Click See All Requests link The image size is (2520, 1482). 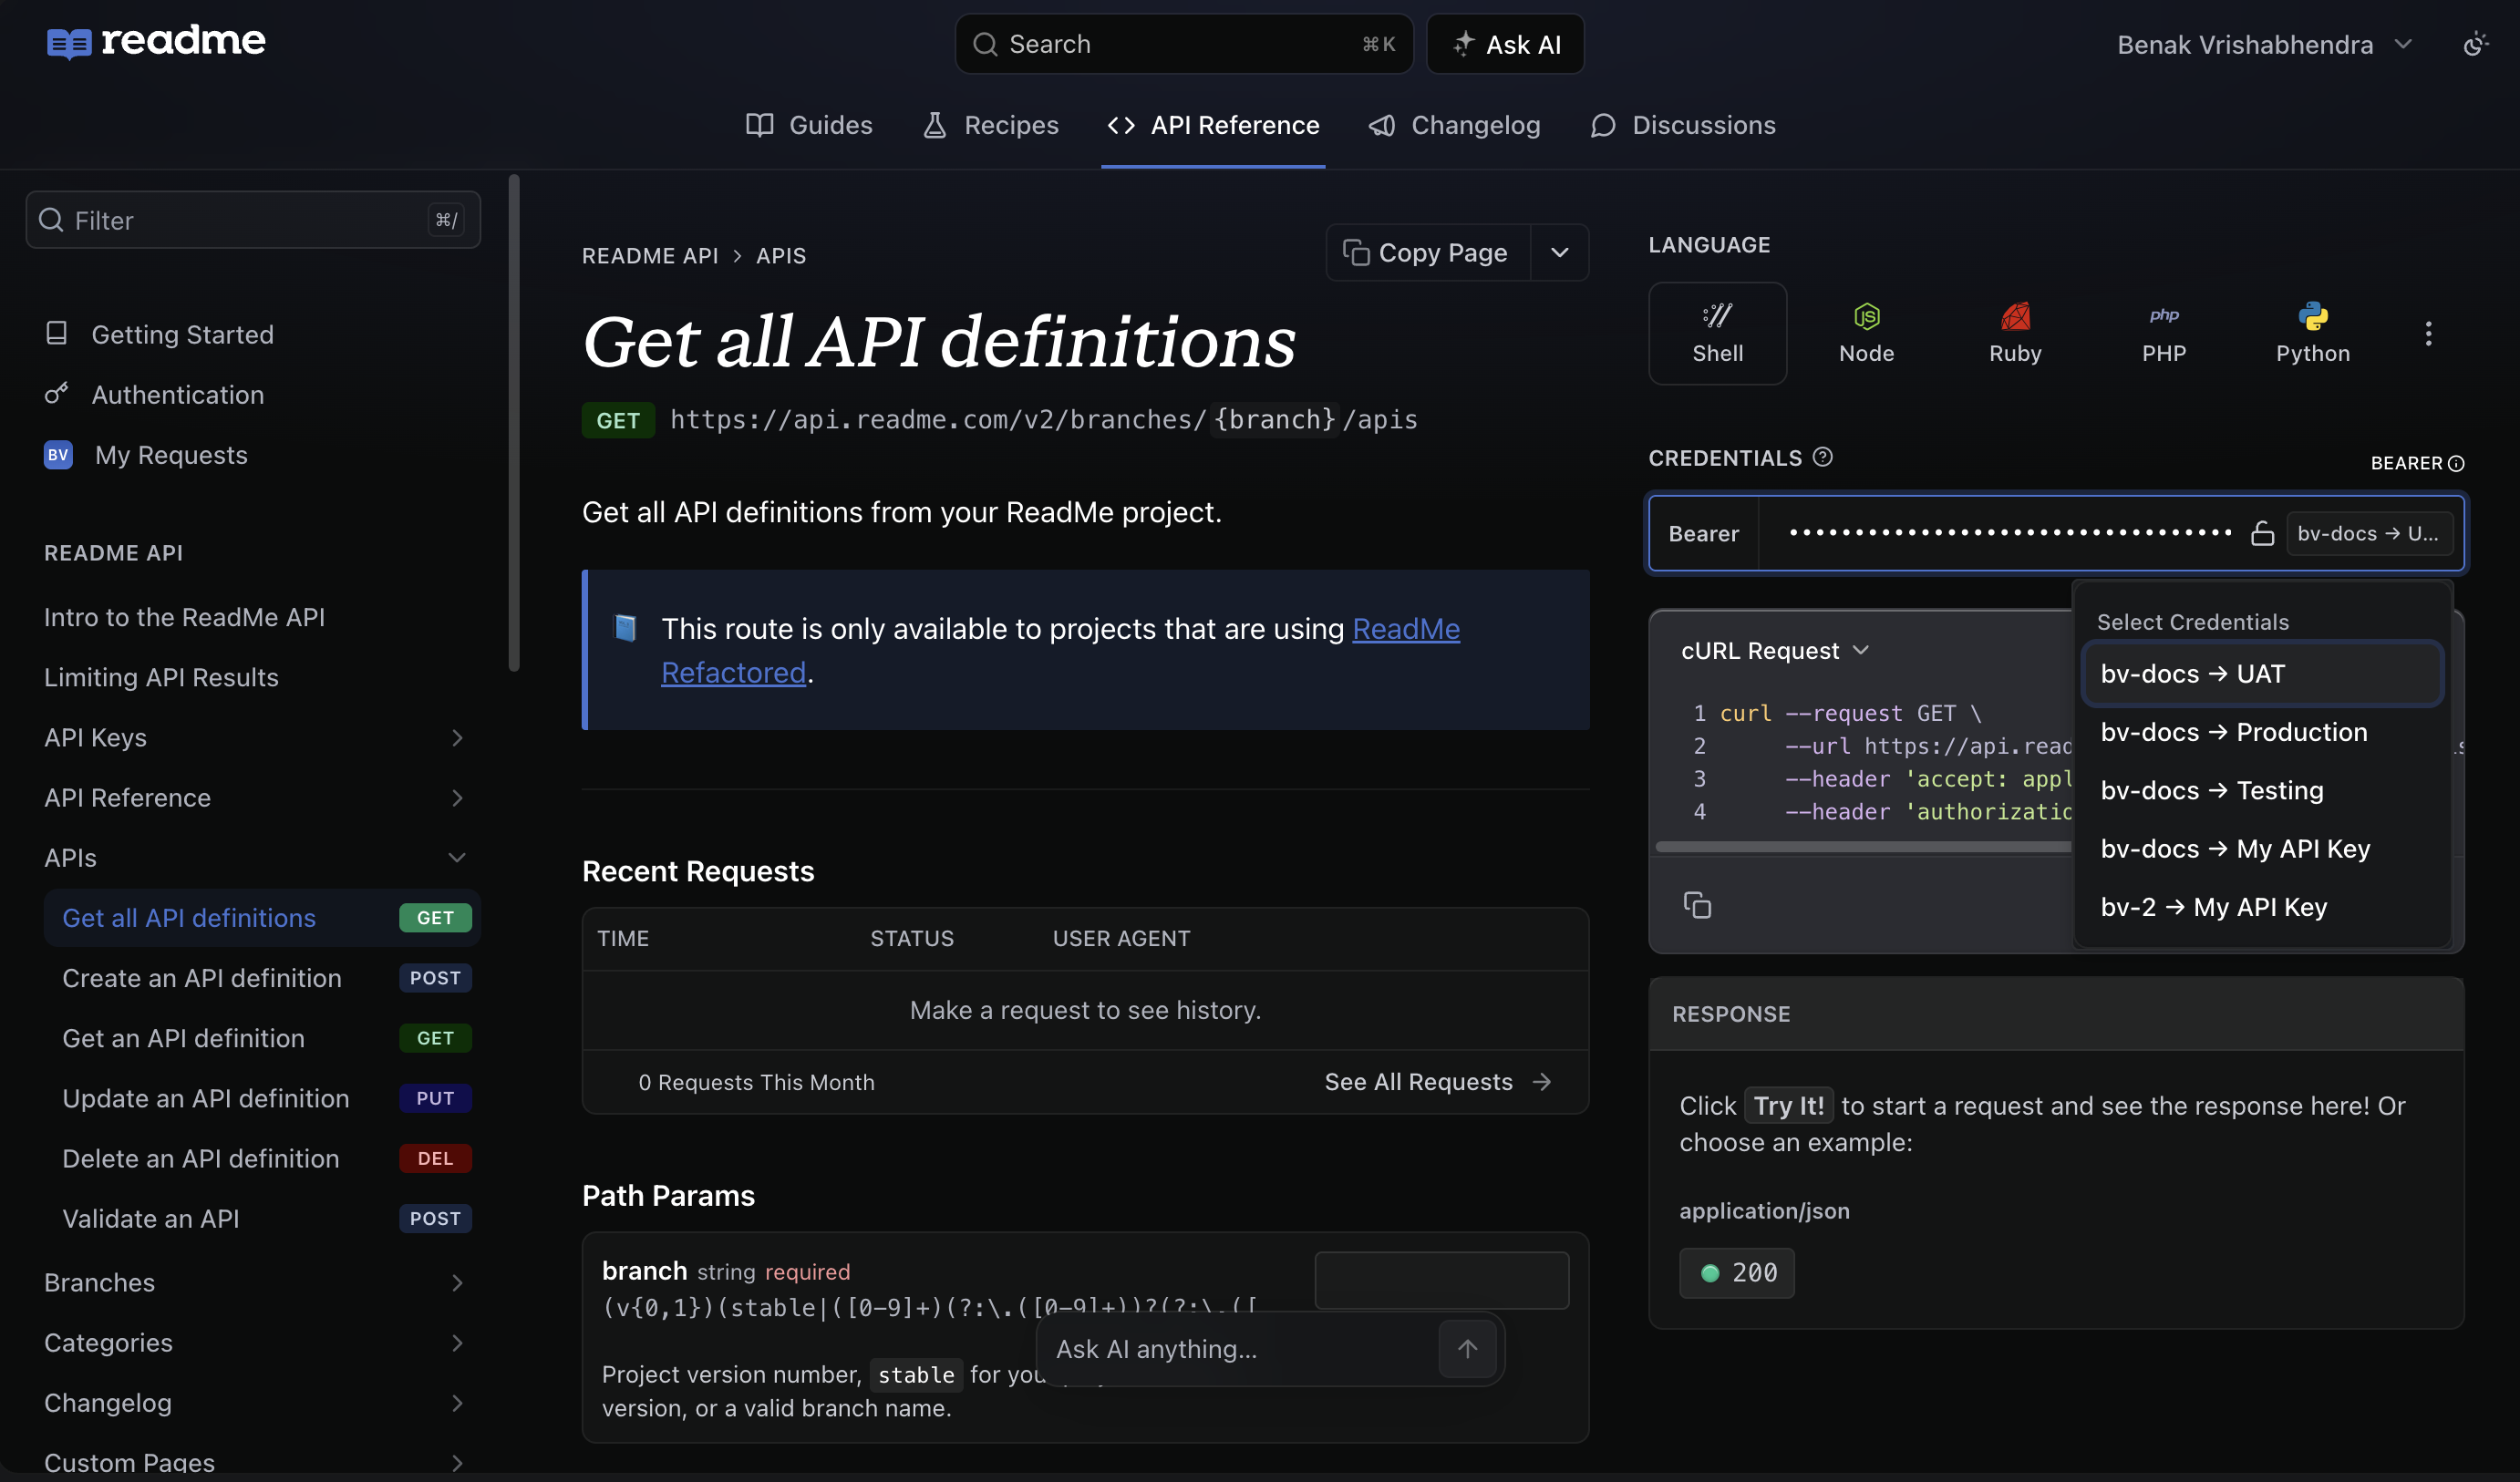click(1437, 1082)
